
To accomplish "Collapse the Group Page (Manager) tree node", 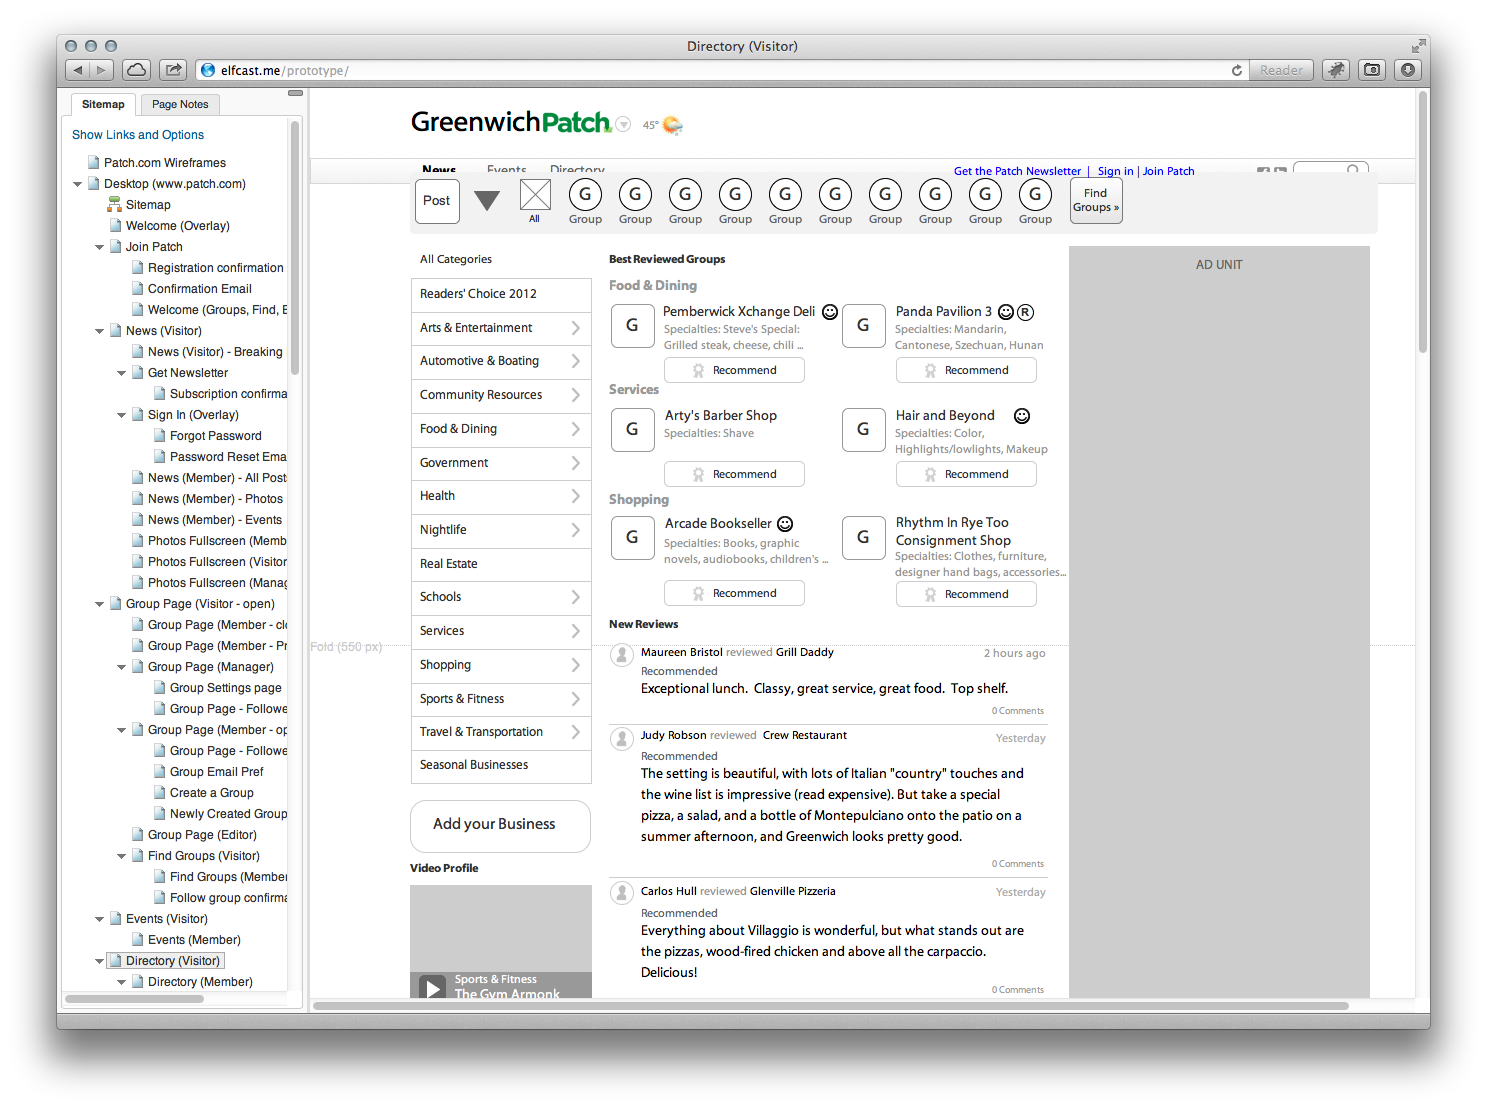I will point(121,666).
